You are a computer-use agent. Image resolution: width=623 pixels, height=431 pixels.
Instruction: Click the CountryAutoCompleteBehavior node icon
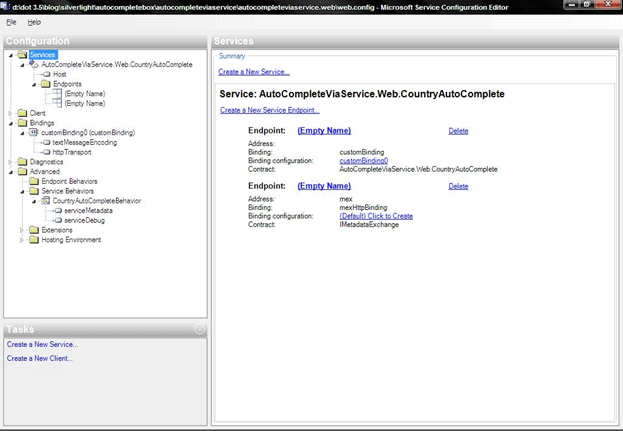pyautogui.click(x=46, y=201)
